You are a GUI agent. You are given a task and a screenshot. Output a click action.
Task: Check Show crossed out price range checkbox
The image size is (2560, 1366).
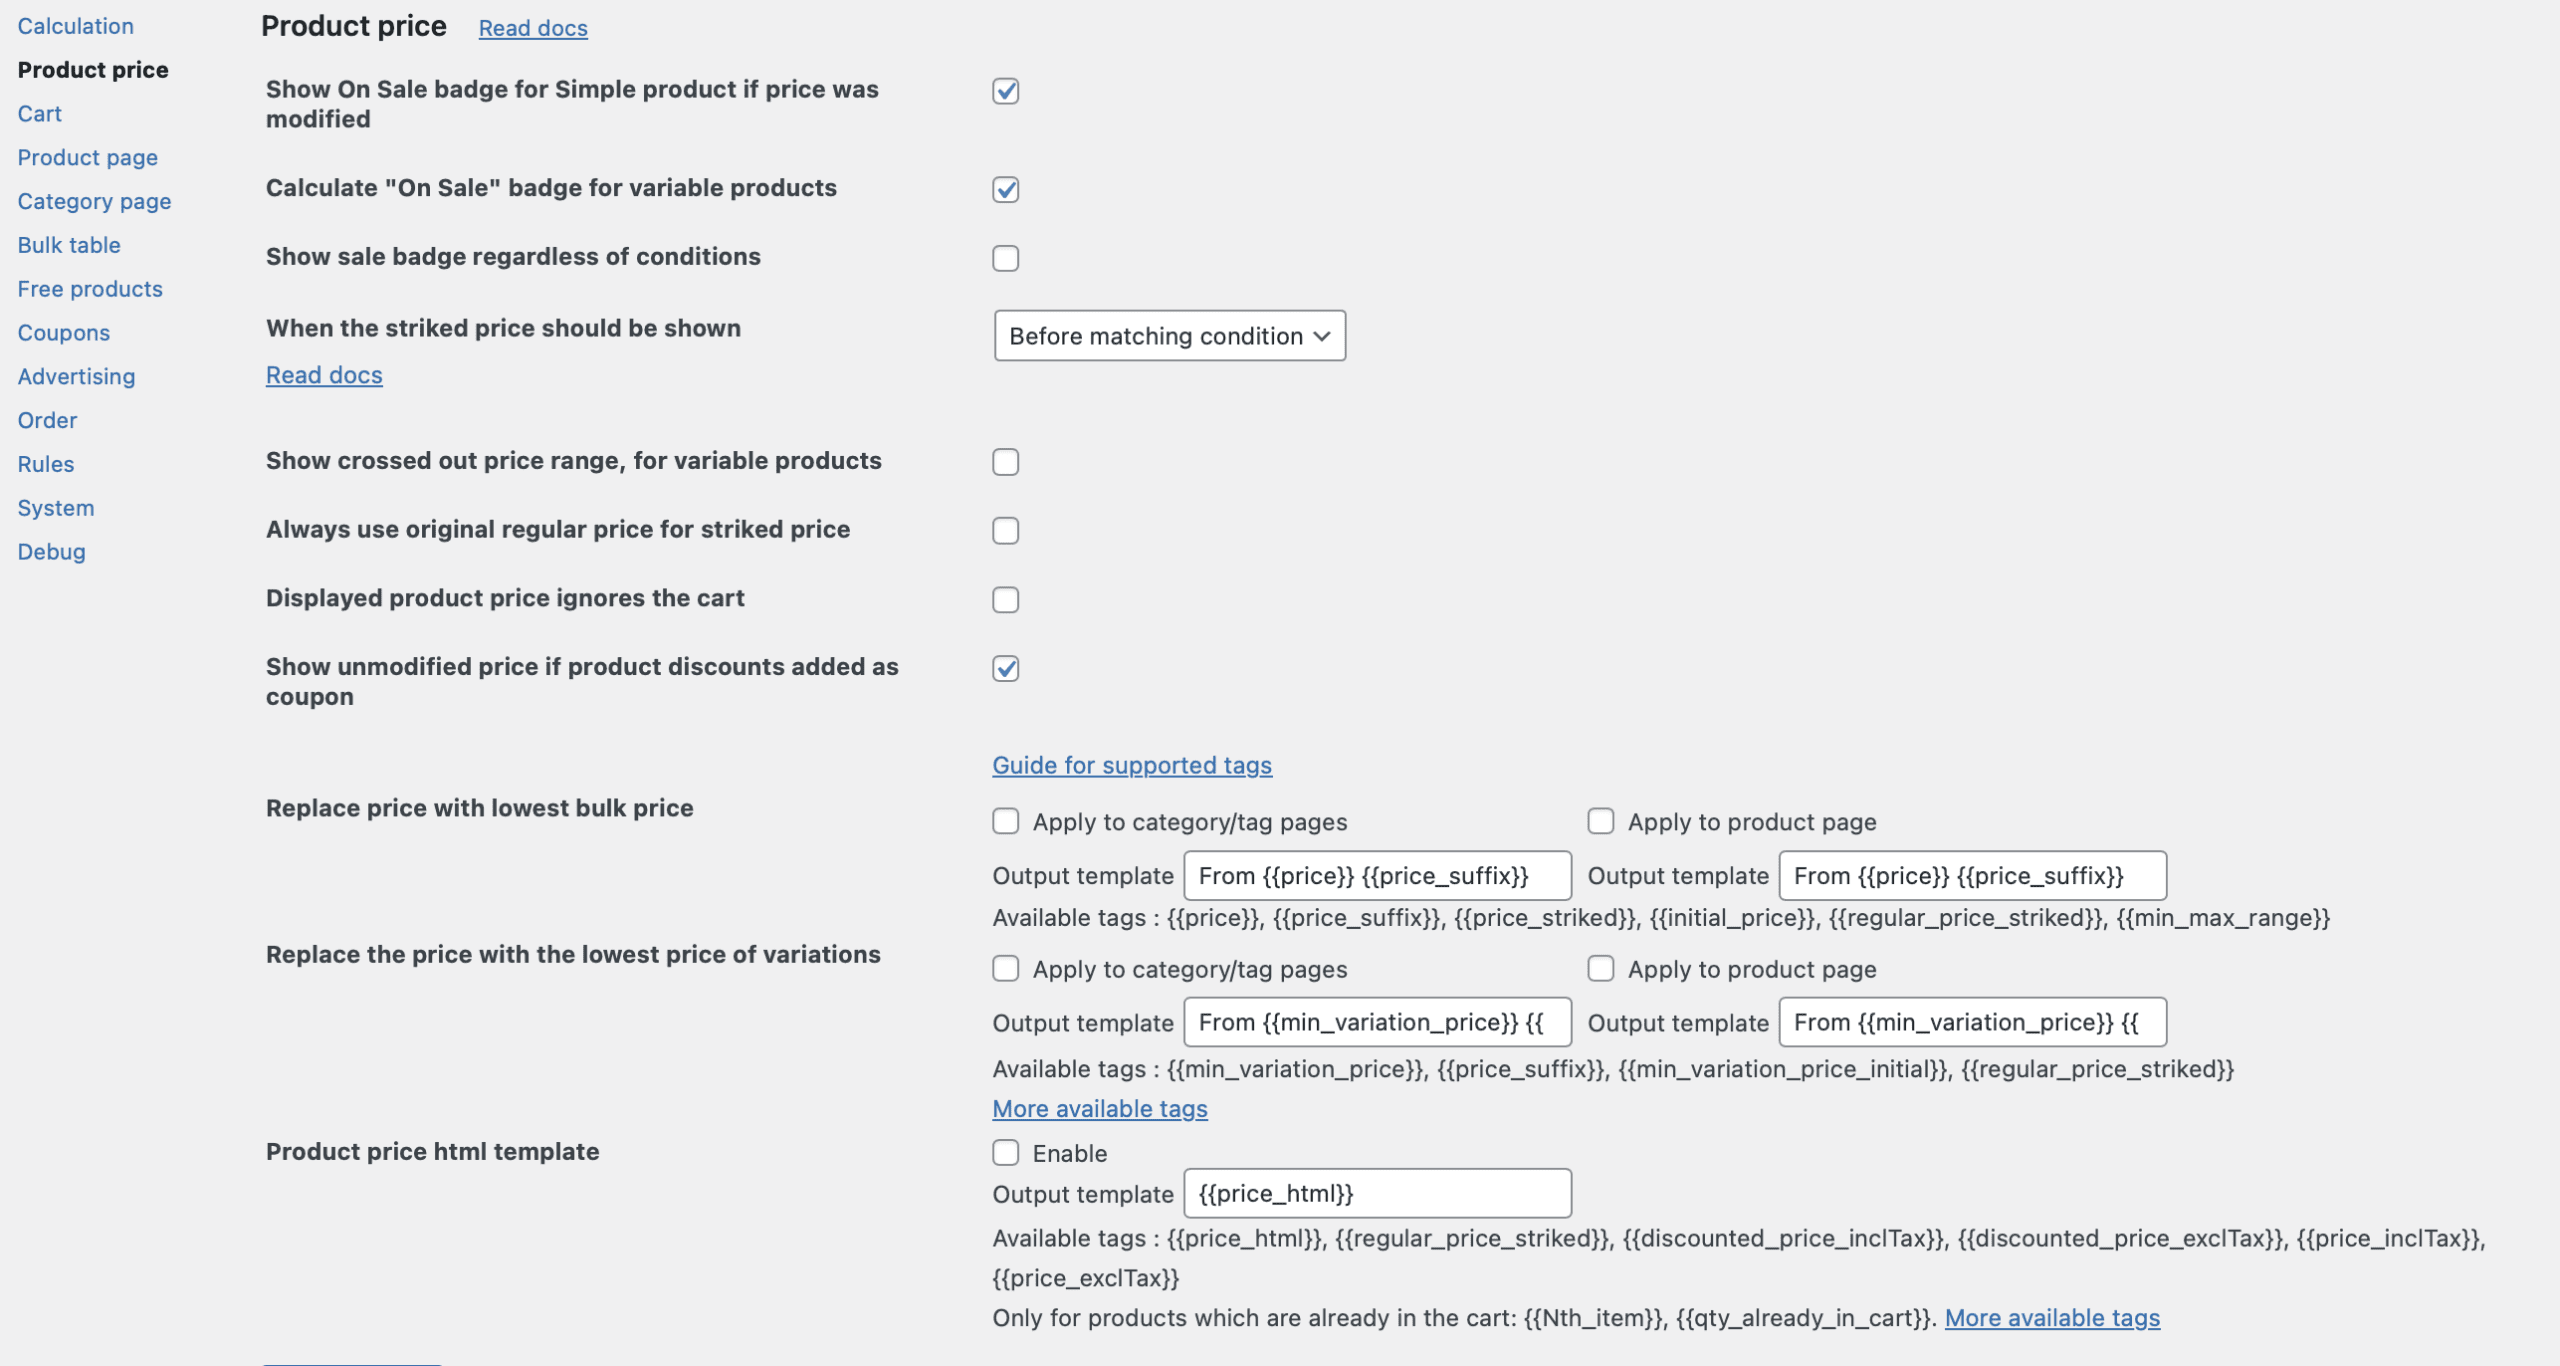pyautogui.click(x=1005, y=462)
